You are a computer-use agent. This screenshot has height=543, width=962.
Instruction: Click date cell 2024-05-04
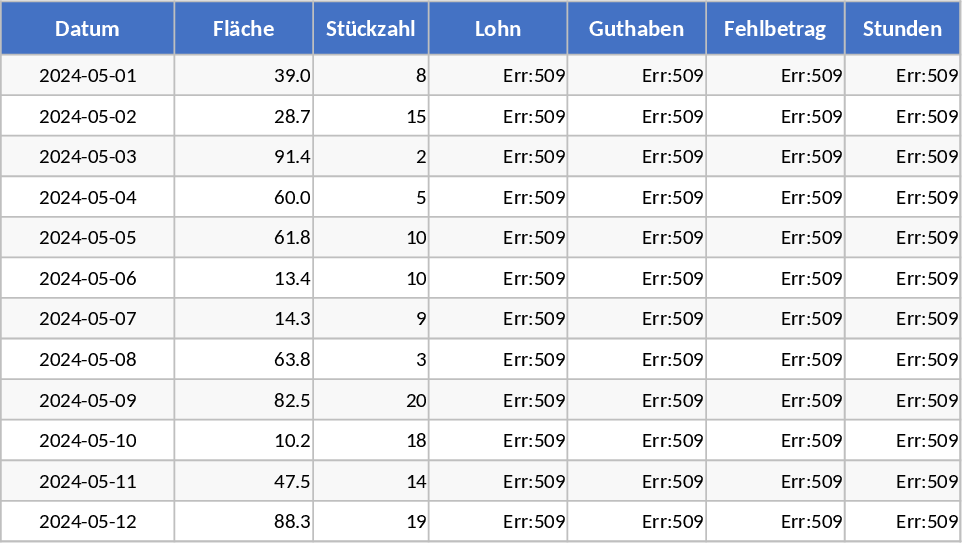pos(87,198)
